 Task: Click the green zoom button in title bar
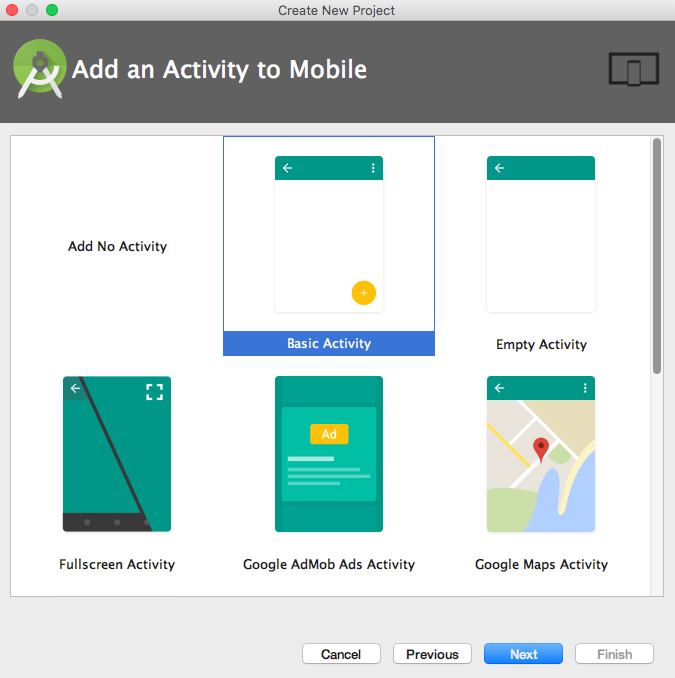tap(52, 10)
